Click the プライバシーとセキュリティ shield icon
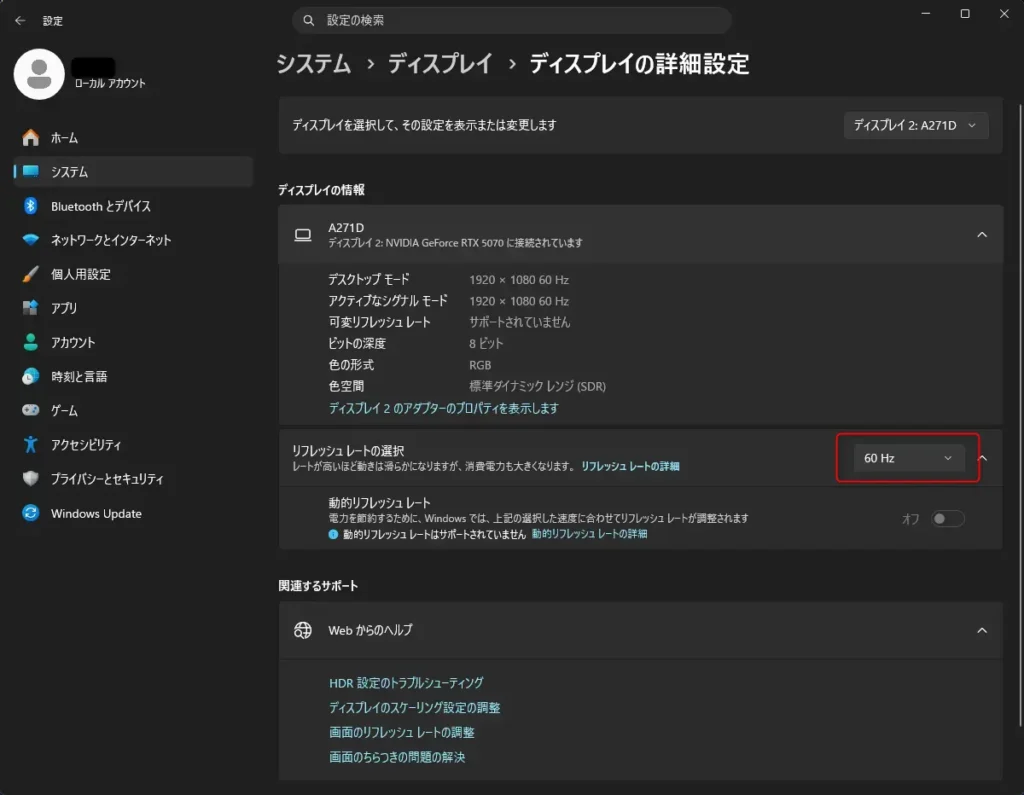 [30, 478]
